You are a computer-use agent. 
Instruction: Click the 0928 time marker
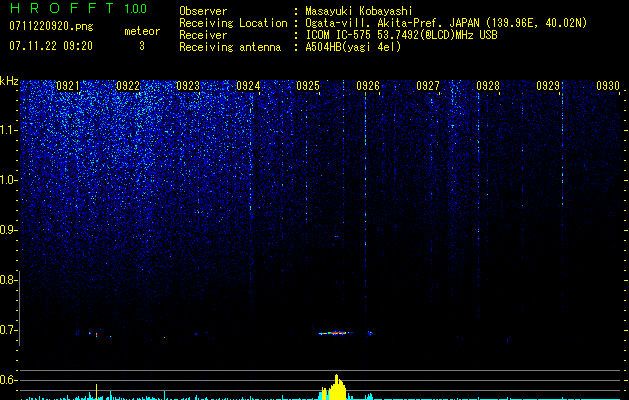click(488, 86)
